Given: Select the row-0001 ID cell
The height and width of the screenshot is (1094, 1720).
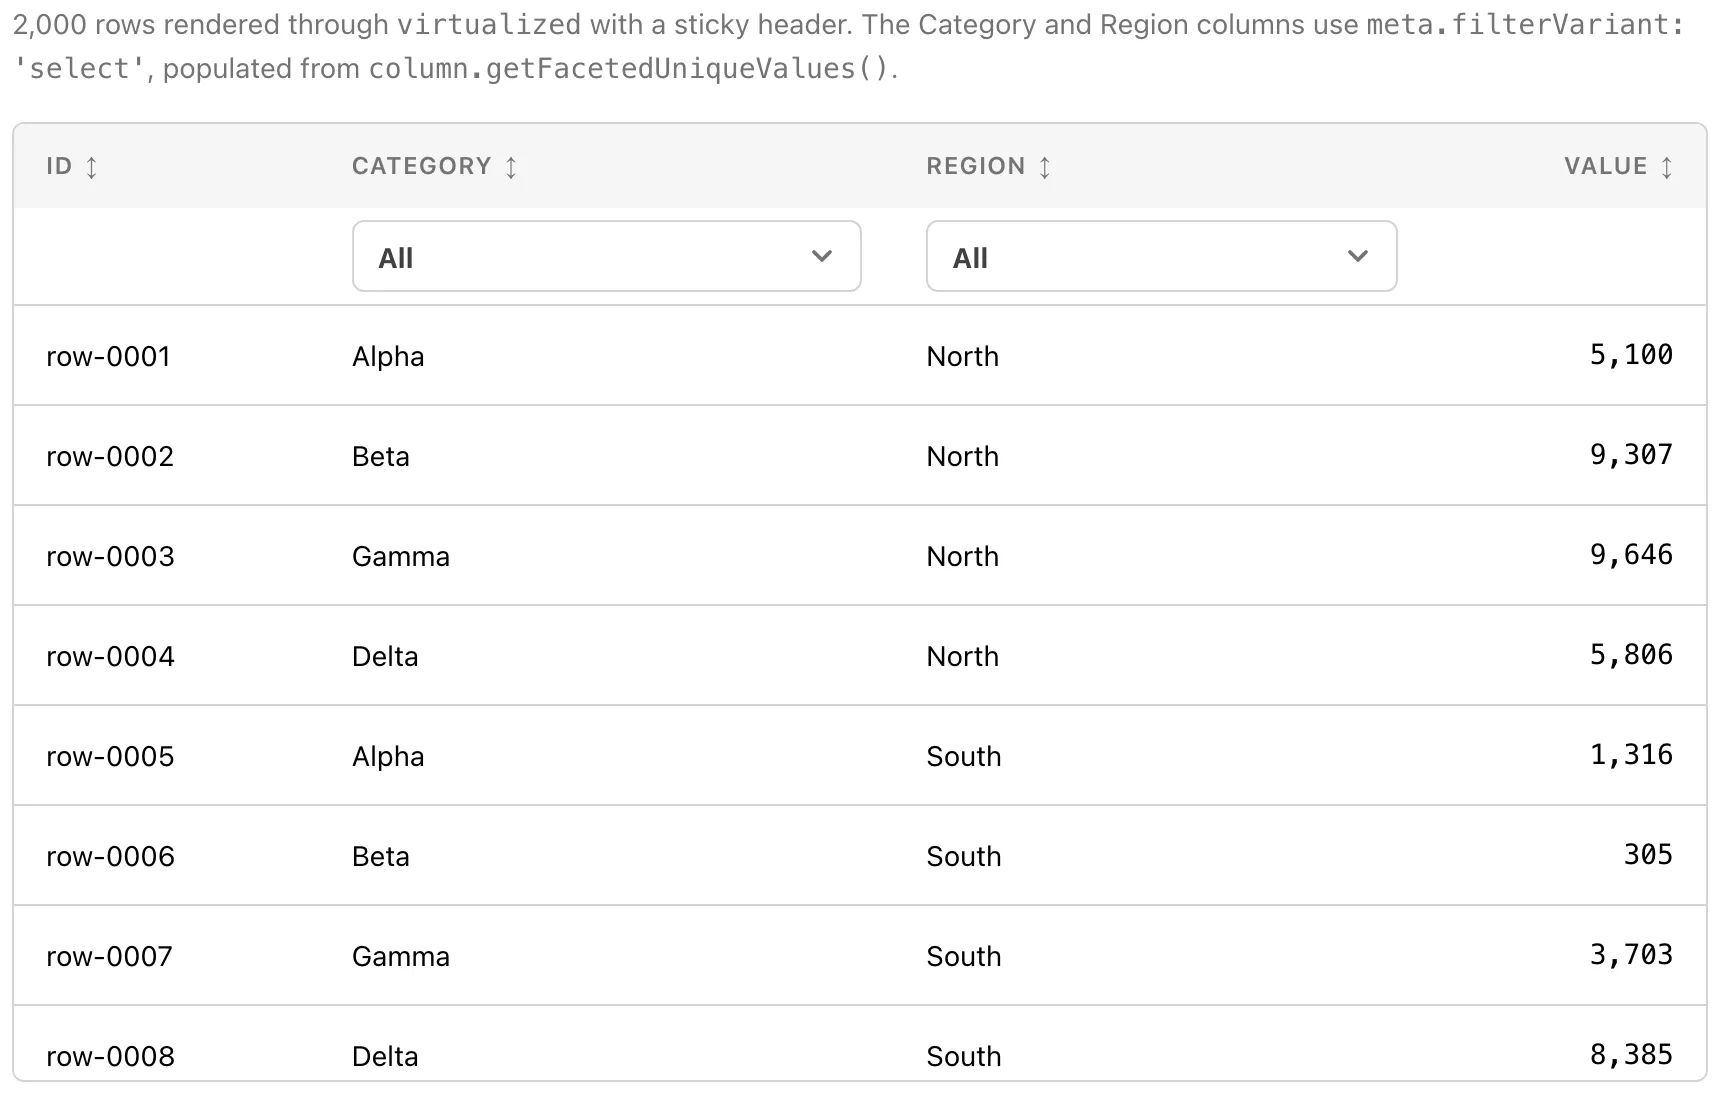Looking at the screenshot, I should click(109, 357).
